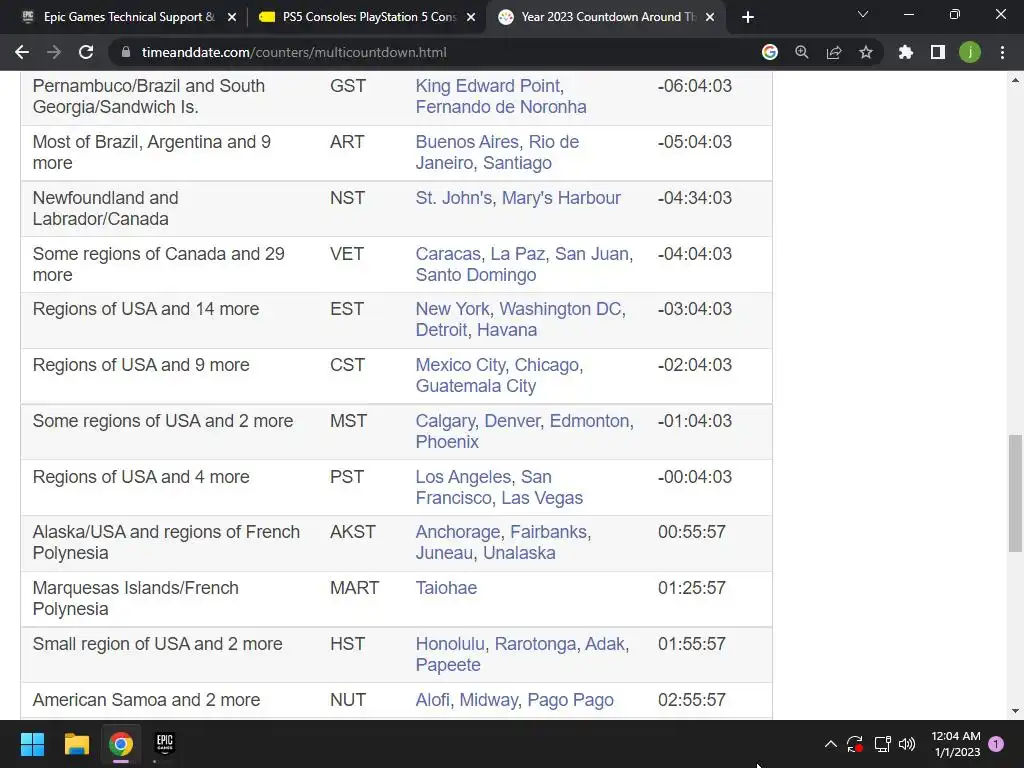1024x768 pixels.
Task: Open the Anchorage link
Action: 458,532
